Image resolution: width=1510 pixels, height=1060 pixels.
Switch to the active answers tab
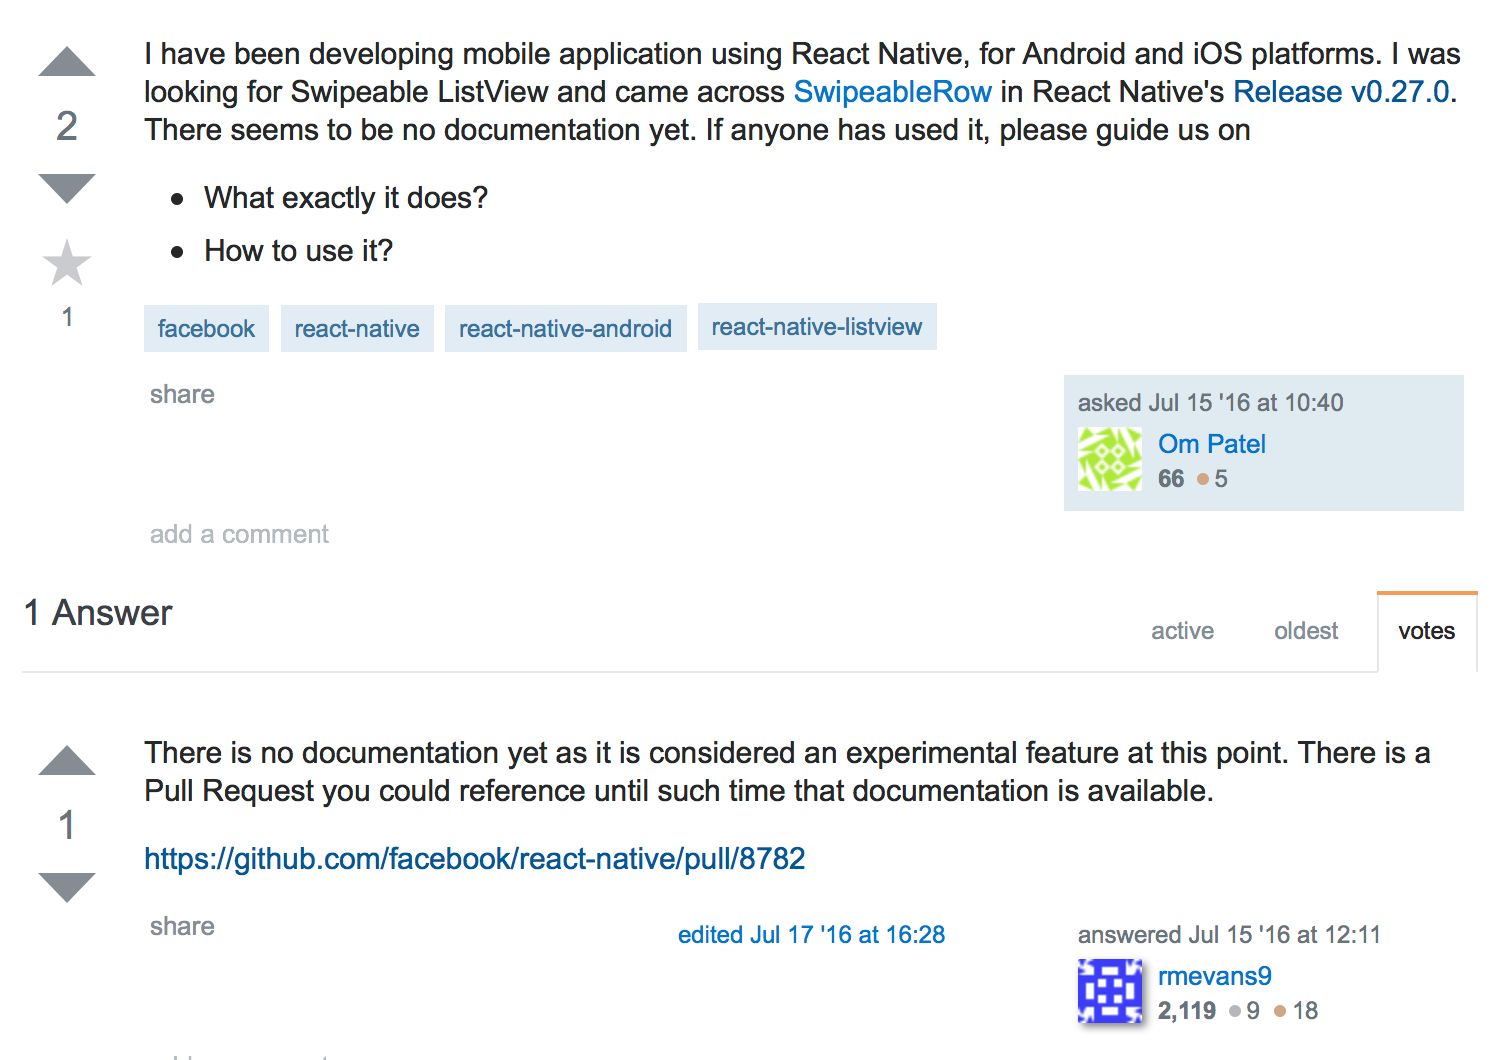[1182, 630]
